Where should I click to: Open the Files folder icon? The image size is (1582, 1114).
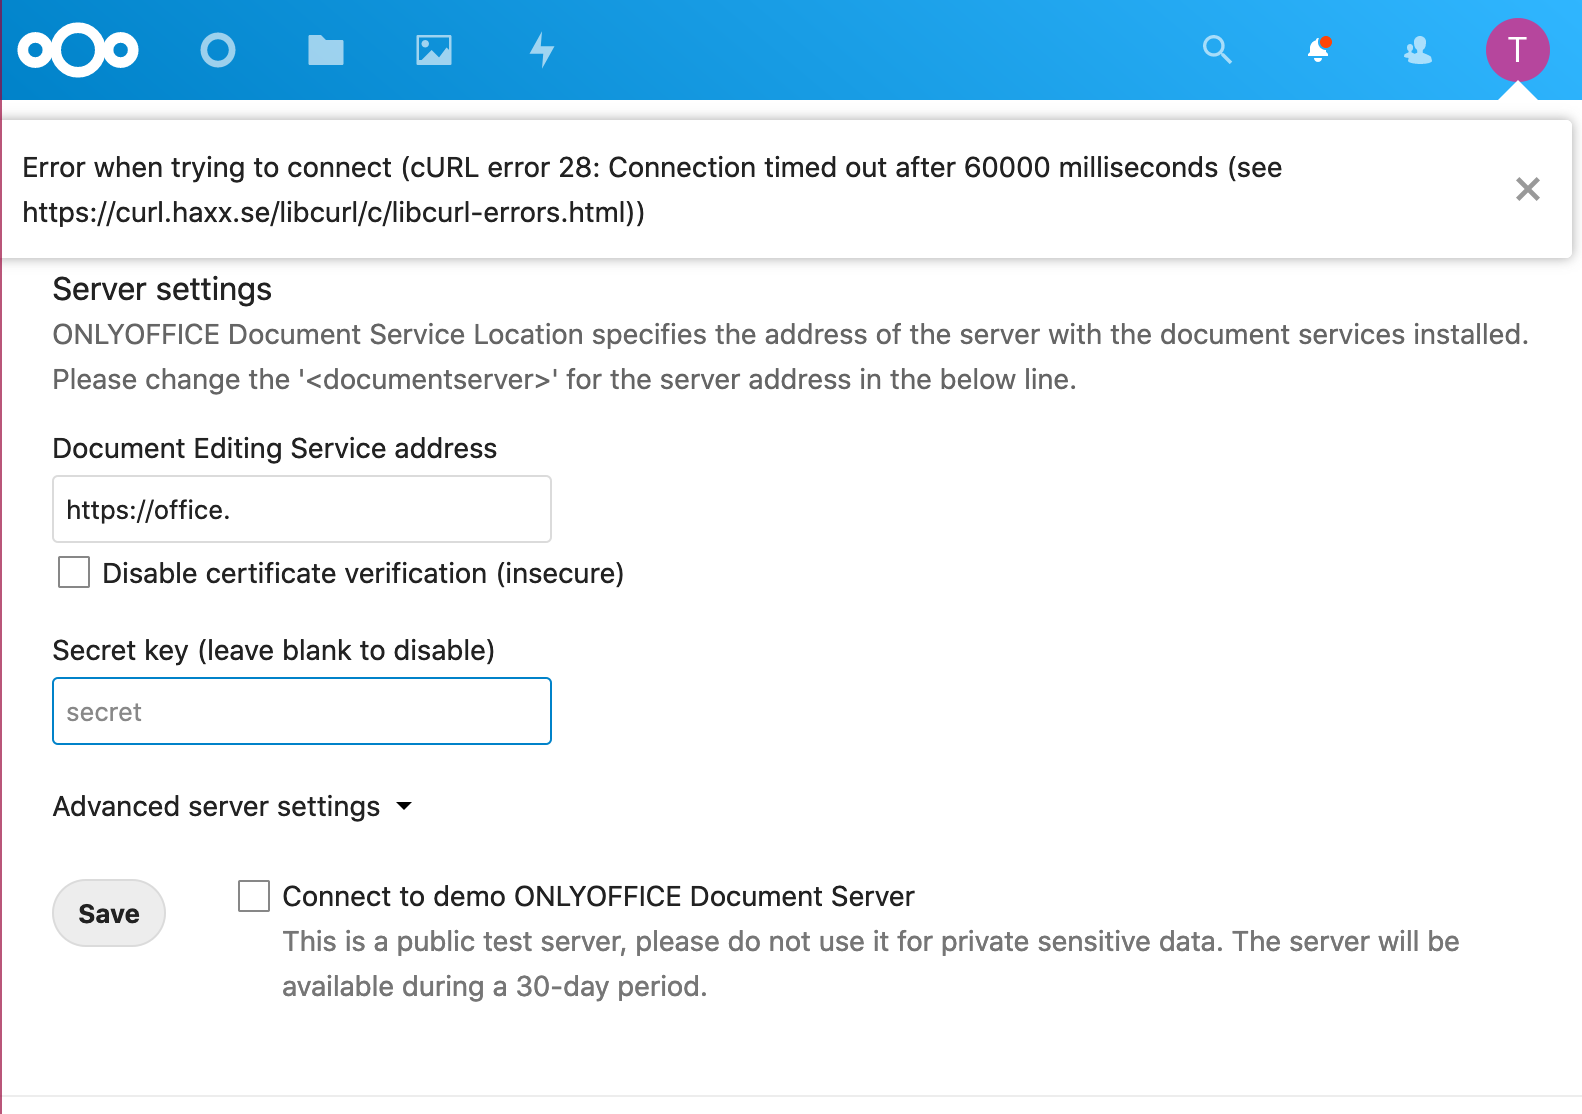tap(326, 50)
